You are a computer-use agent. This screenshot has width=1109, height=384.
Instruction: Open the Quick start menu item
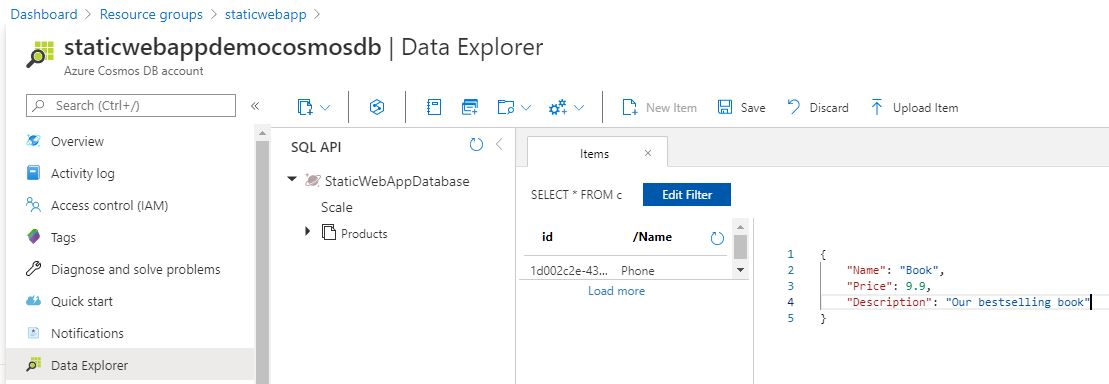(x=82, y=301)
